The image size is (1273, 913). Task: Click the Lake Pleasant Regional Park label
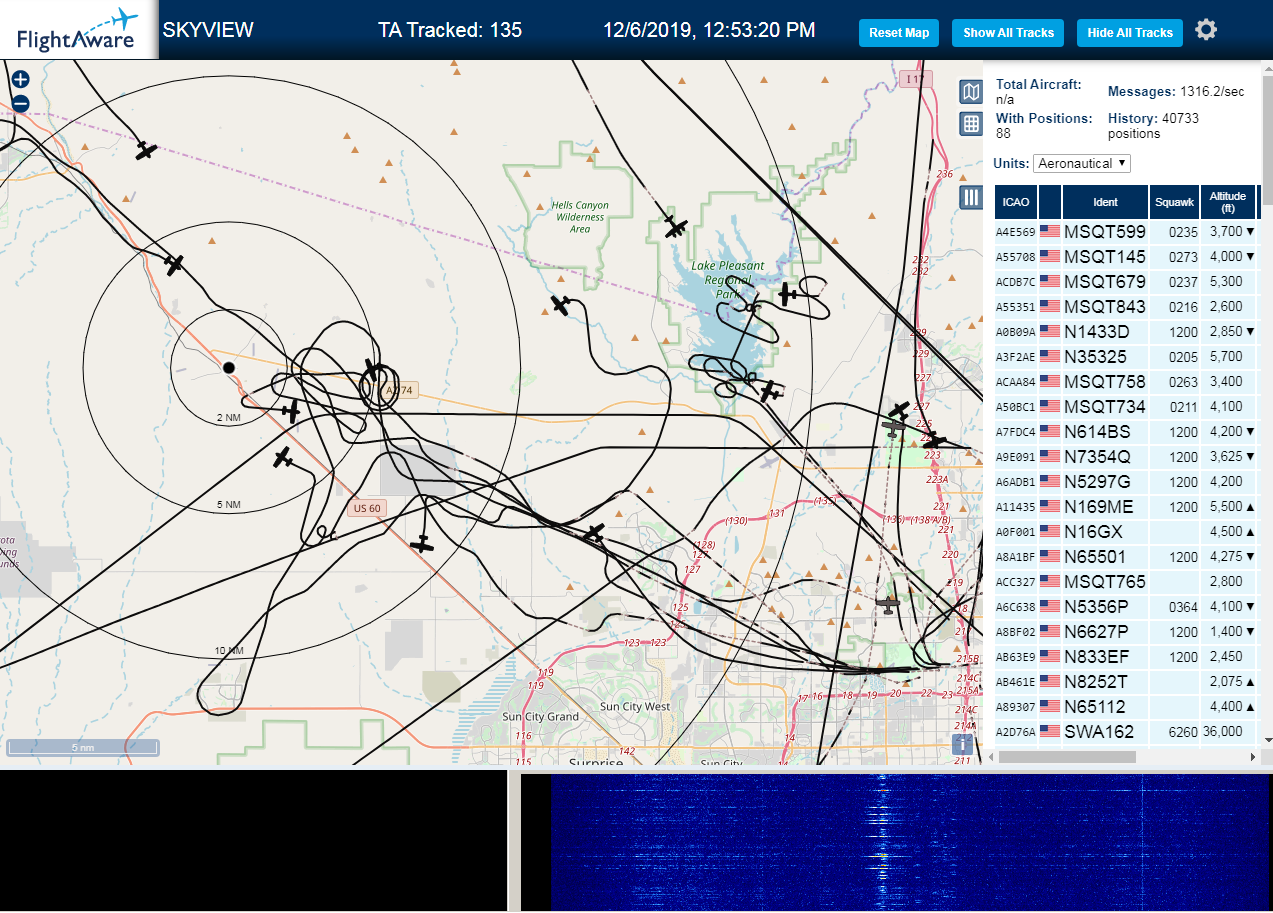(728, 280)
